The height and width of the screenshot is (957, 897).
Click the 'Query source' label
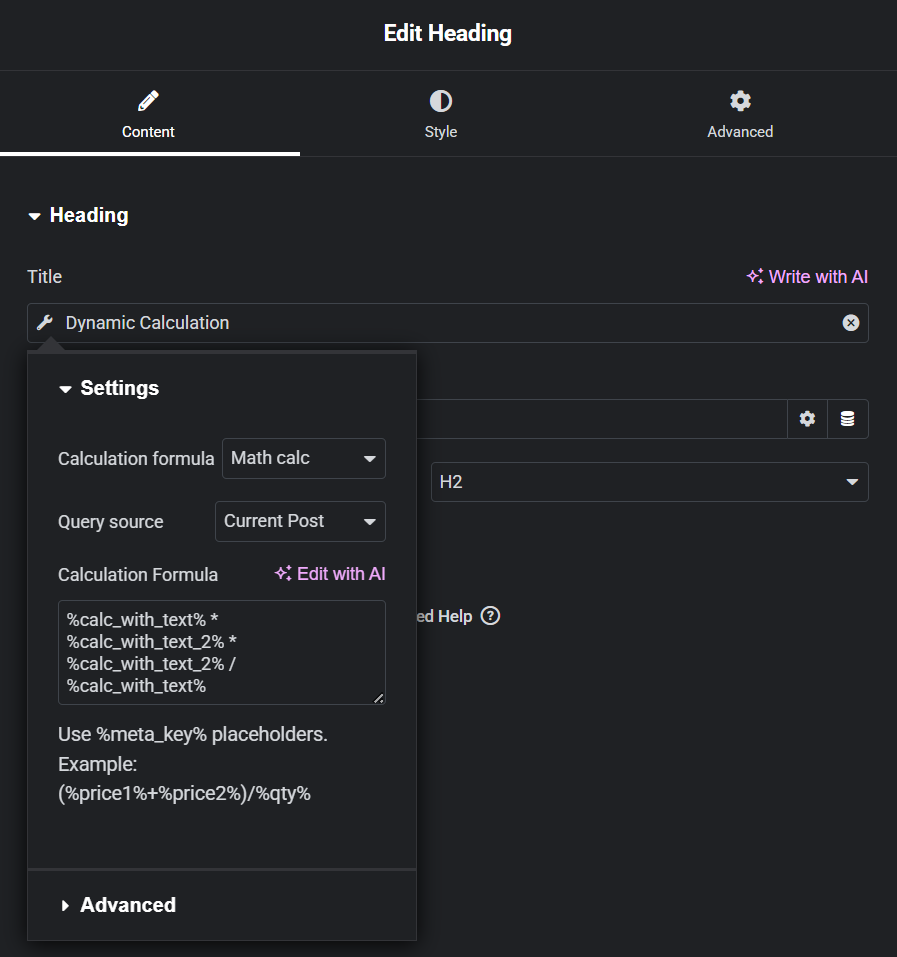click(x=110, y=522)
